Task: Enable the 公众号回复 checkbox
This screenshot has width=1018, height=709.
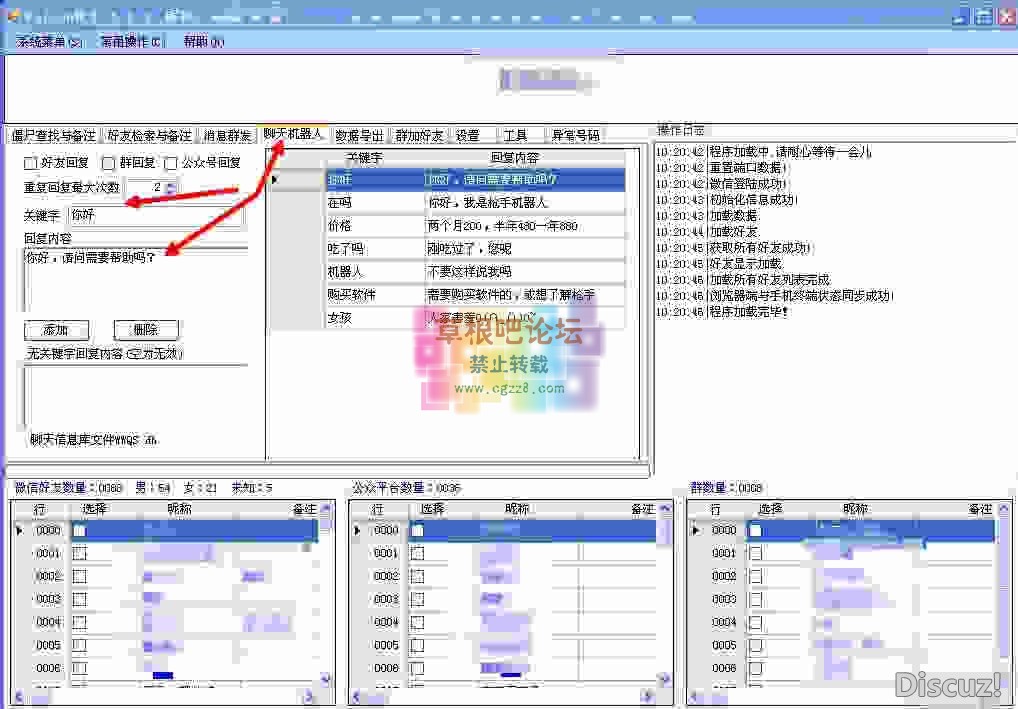Action: pyautogui.click(x=170, y=164)
